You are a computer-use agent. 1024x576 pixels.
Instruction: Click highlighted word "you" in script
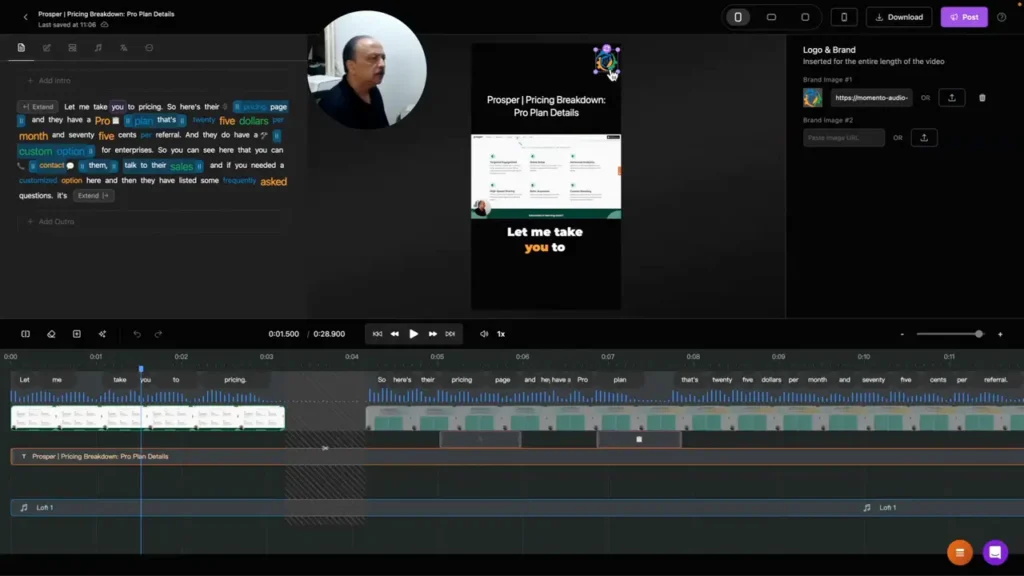(117, 106)
